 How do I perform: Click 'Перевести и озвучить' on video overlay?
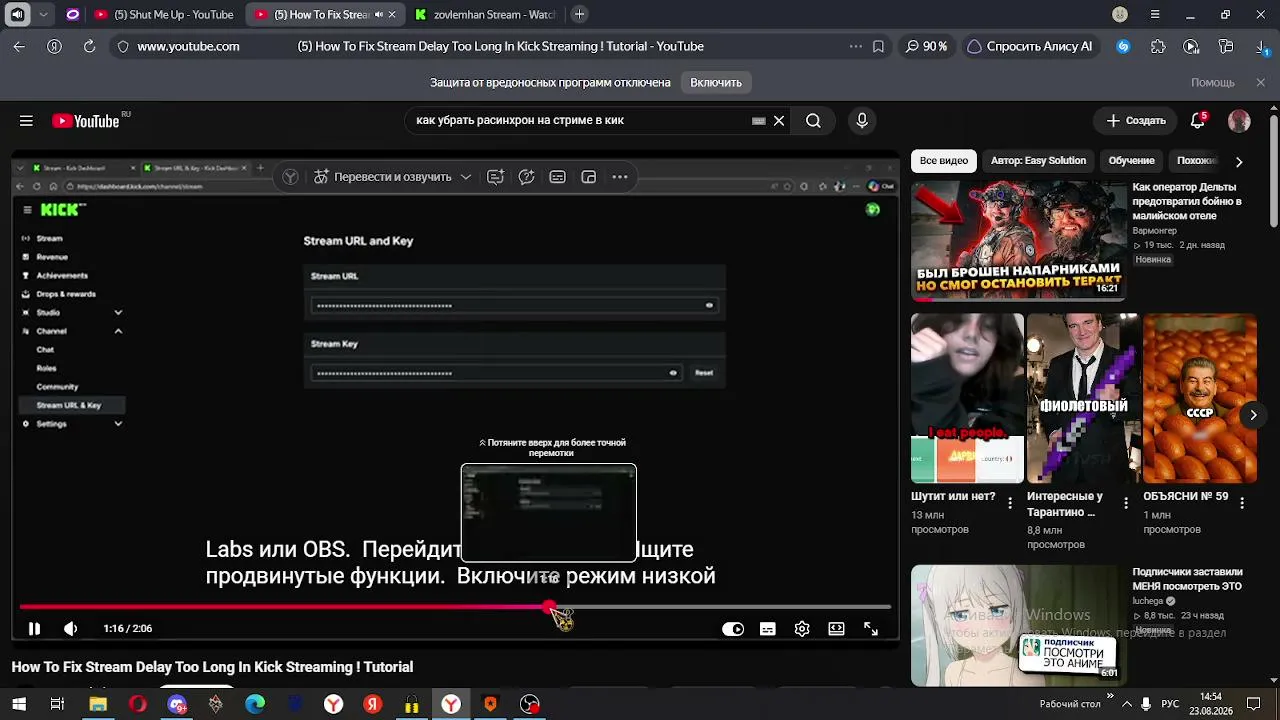[383, 177]
